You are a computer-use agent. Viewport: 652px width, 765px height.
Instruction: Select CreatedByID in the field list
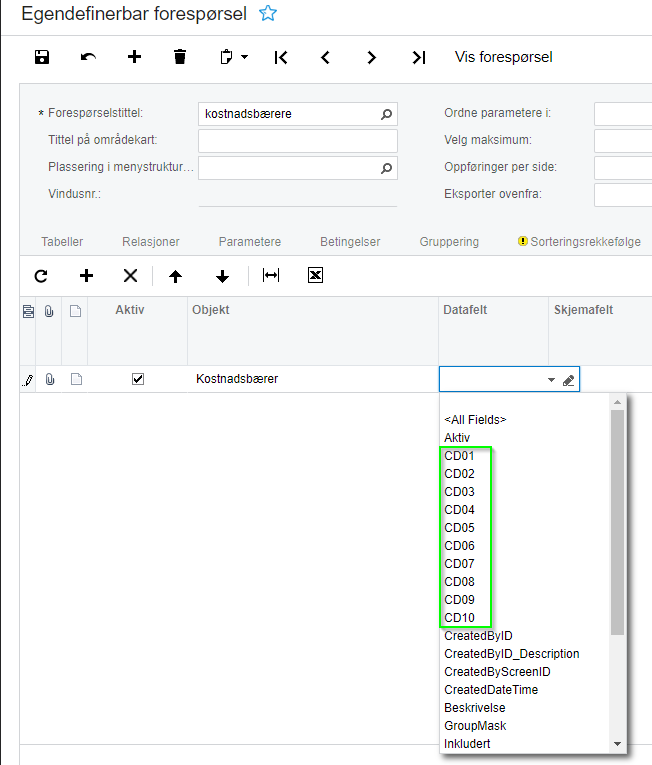[x=478, y=636]
